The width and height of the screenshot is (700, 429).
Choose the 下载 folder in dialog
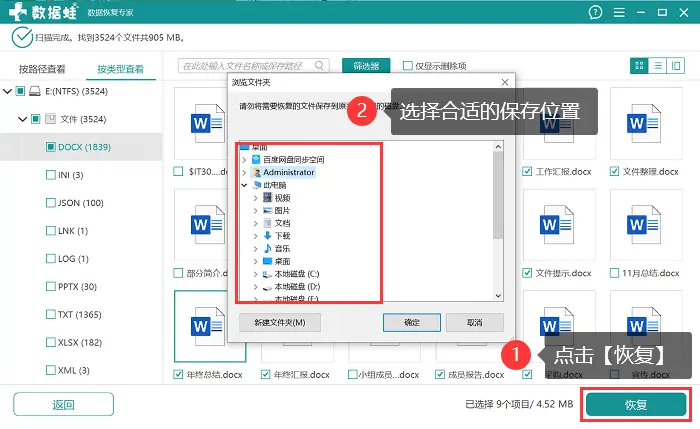[277, 236]
